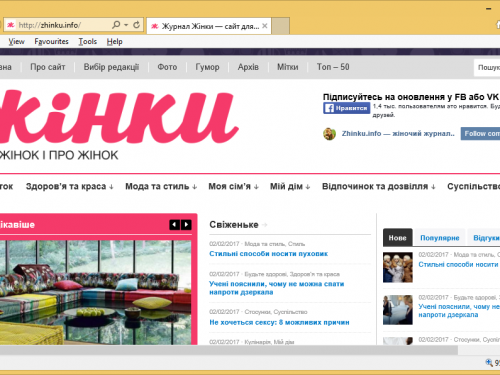This screenshot has width=500, height=375.
Task: Click sidebar thumbnail of bedroom mirror article
Action: click(x=398, y=310)
